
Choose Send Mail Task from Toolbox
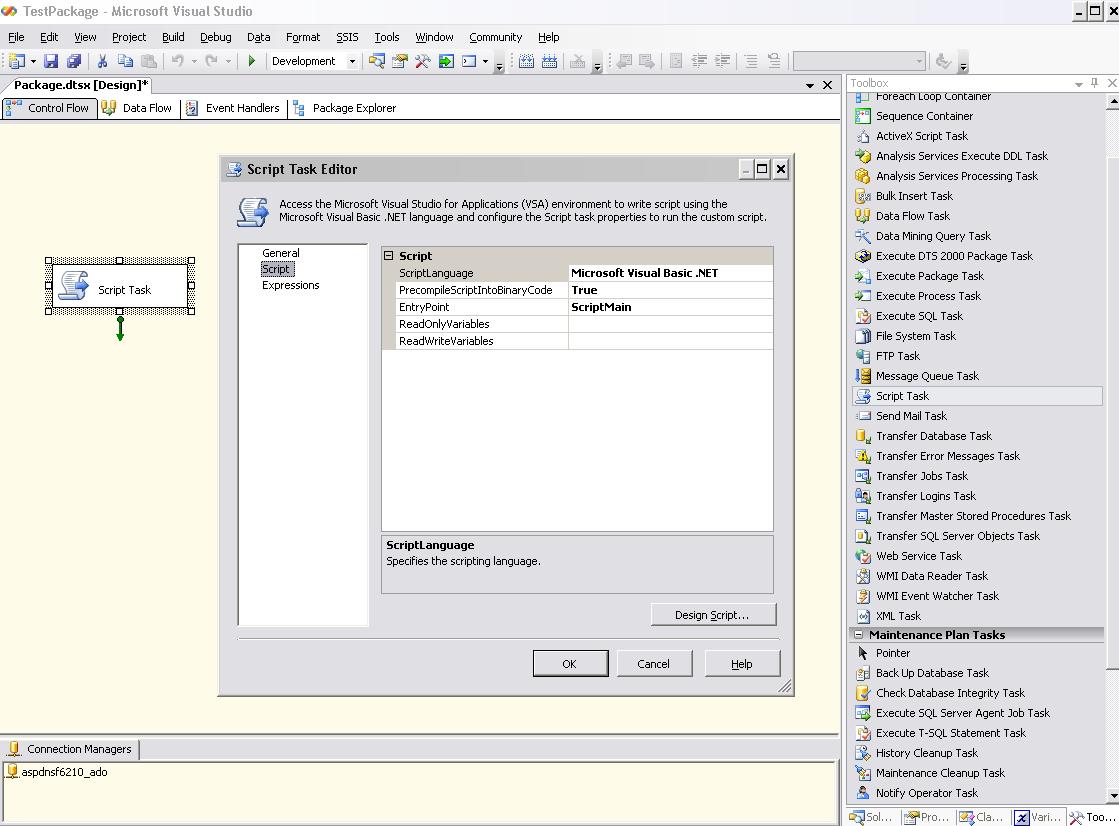tap(911, 416)
